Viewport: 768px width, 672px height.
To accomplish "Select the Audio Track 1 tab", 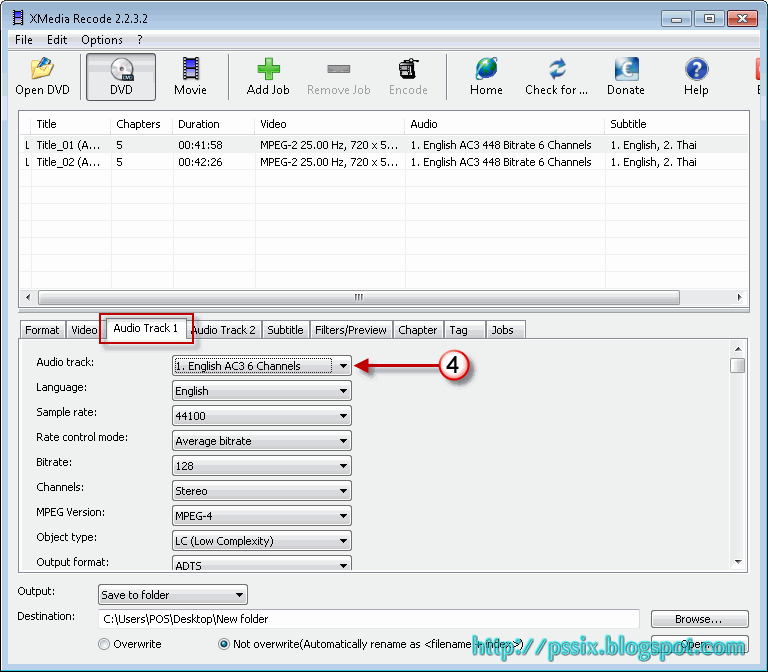I will (x=145, y=328).
